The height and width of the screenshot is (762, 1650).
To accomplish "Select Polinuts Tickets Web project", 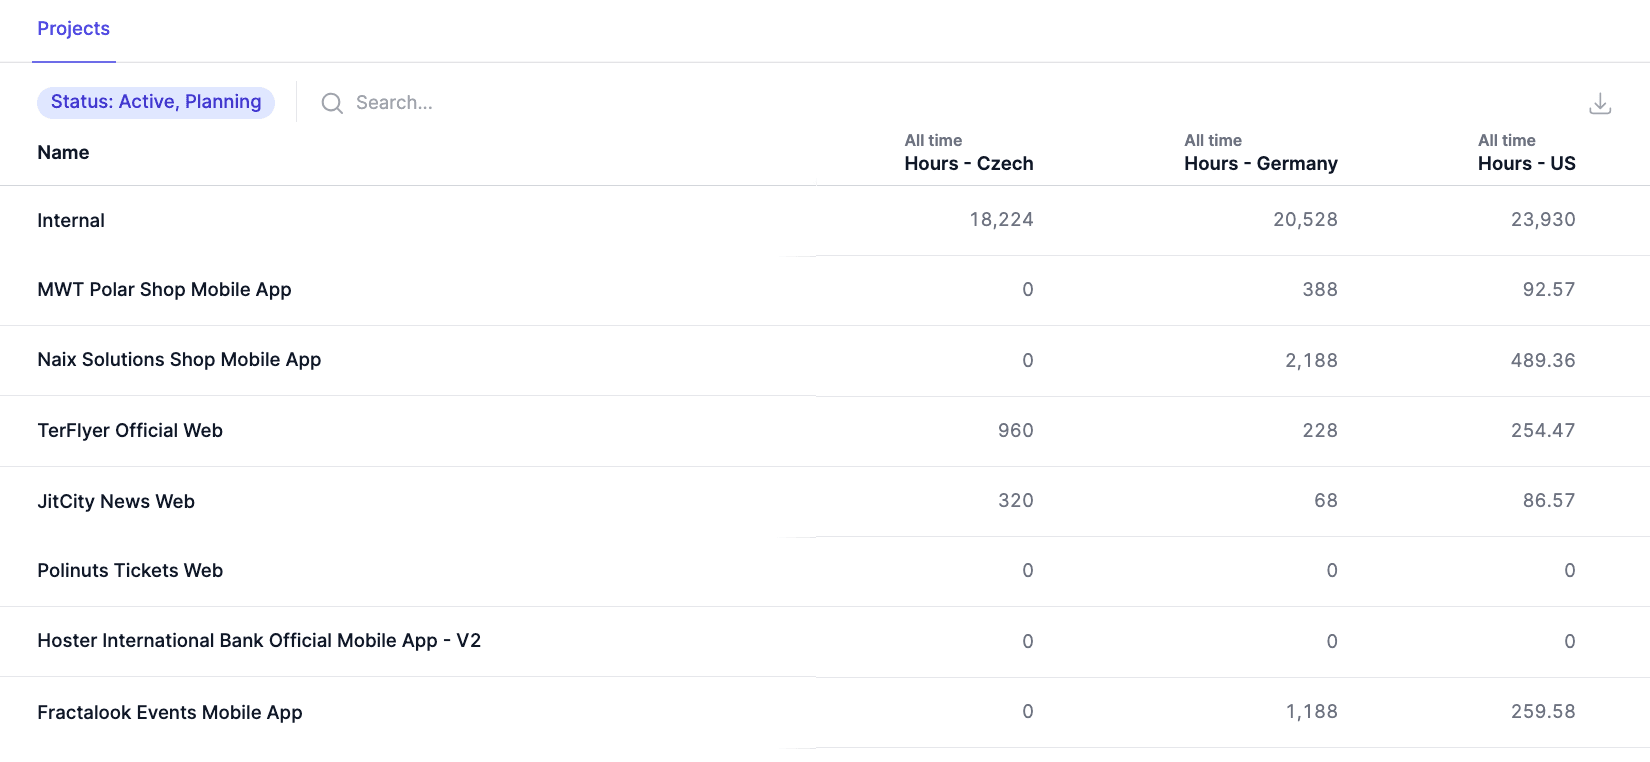I will pyautogui.click(x=130, y=571).
